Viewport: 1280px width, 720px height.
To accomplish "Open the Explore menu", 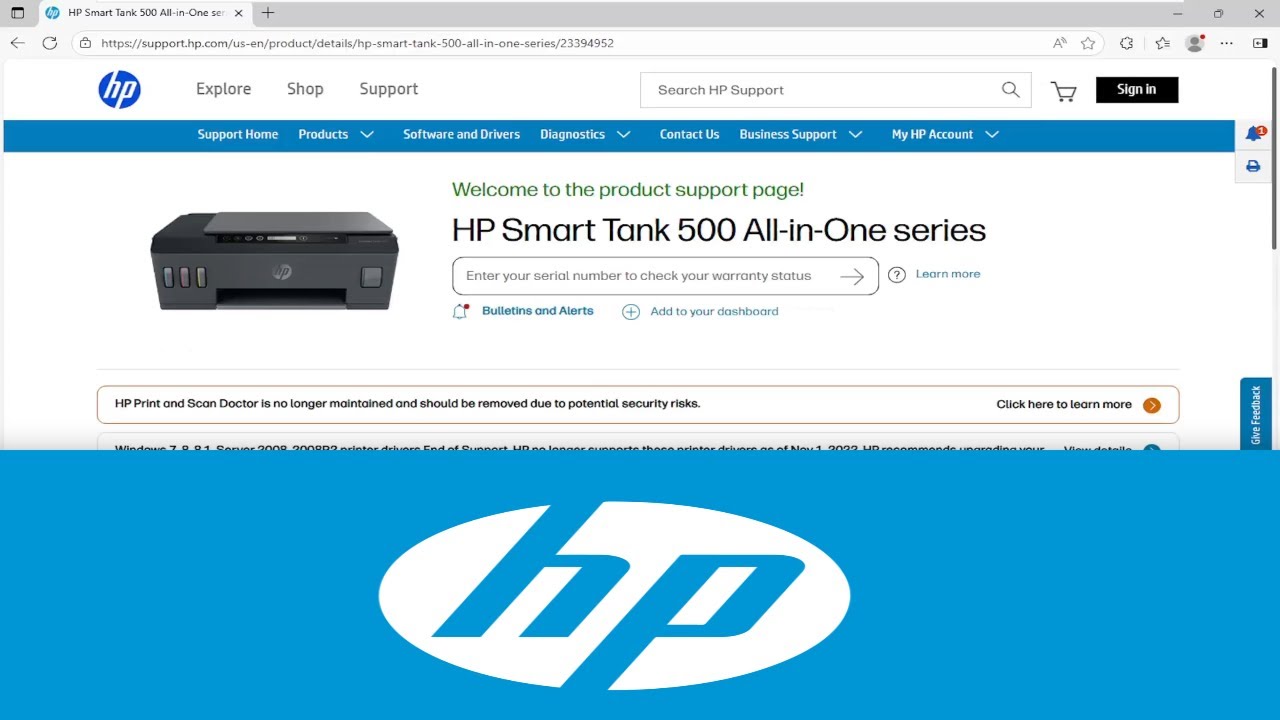I will pos(223,89).
